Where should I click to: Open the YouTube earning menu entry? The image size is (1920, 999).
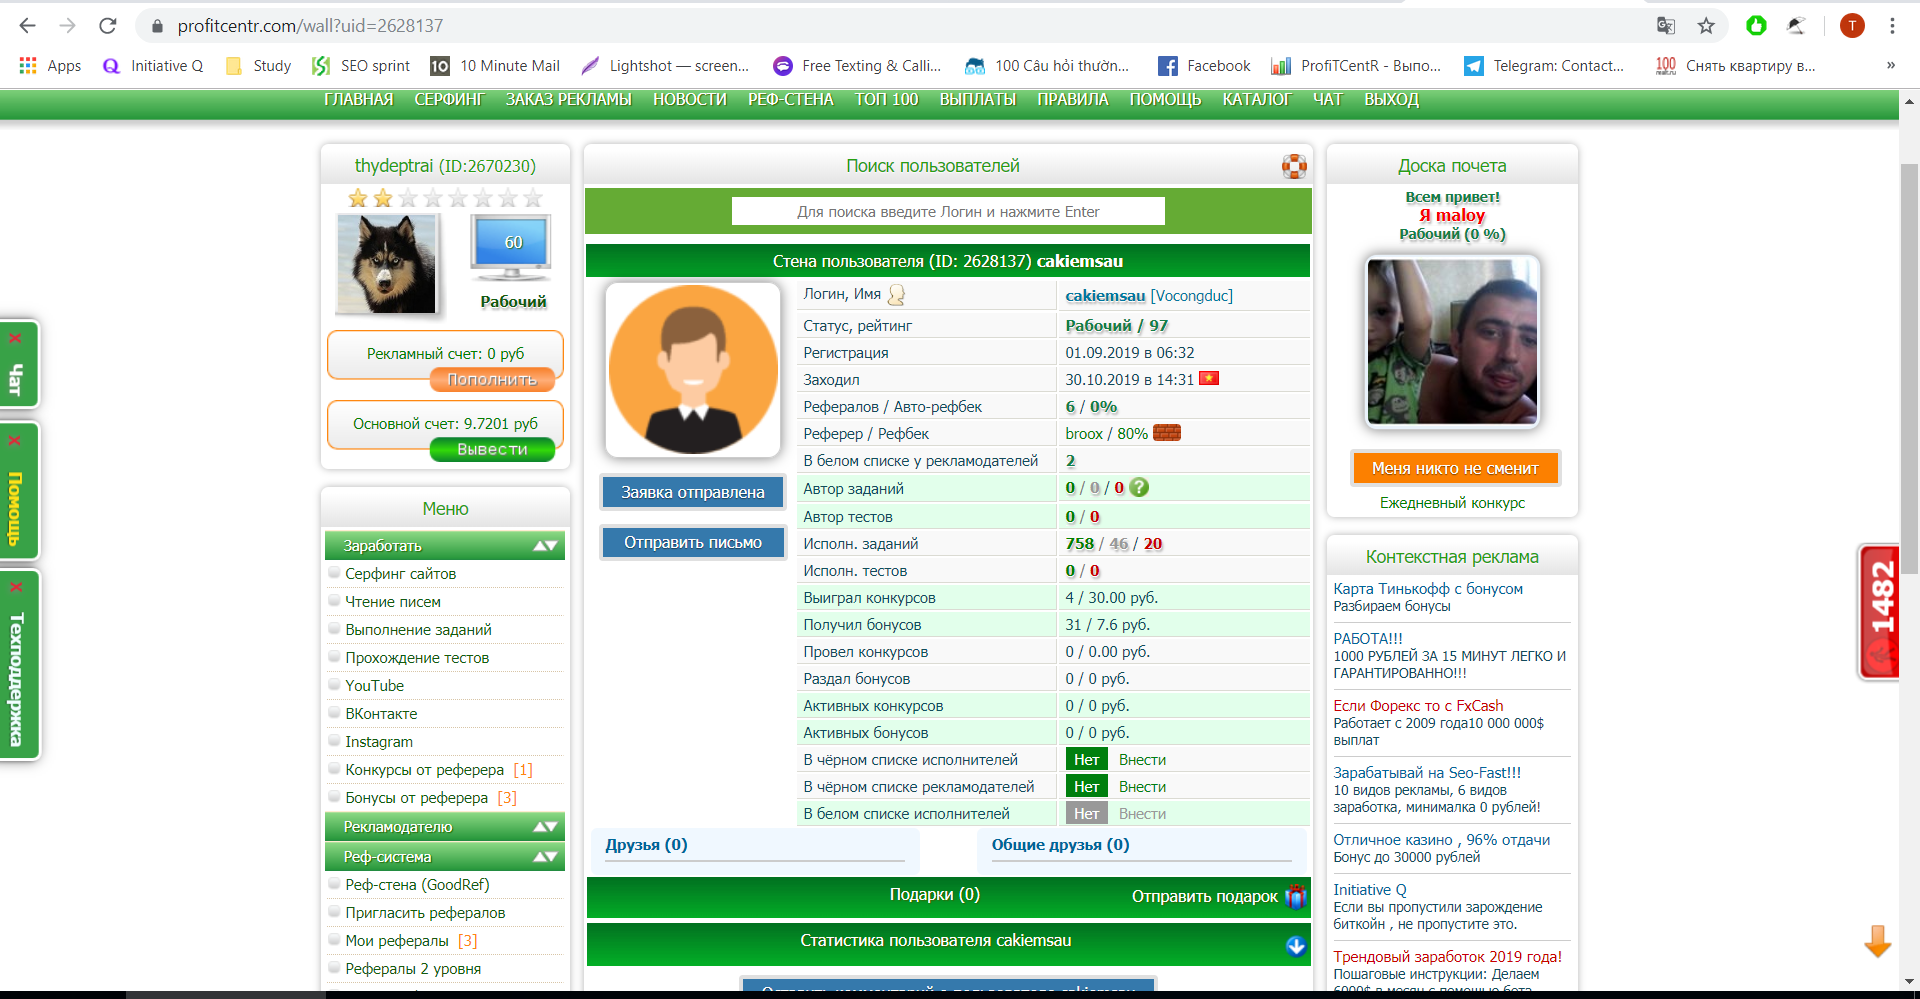point(374,686)
